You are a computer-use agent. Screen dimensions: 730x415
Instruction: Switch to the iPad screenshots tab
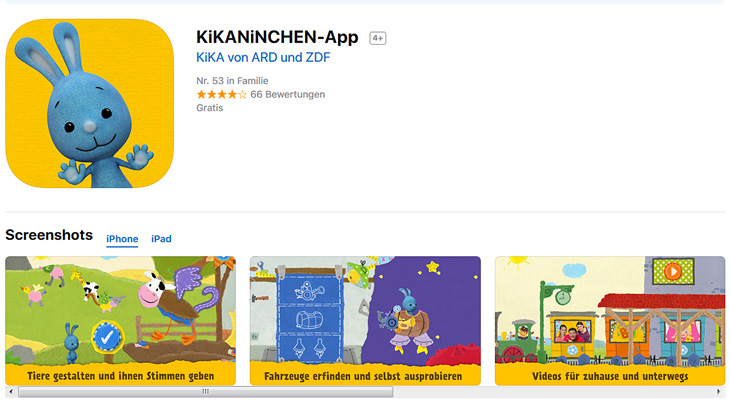(161, 239)
